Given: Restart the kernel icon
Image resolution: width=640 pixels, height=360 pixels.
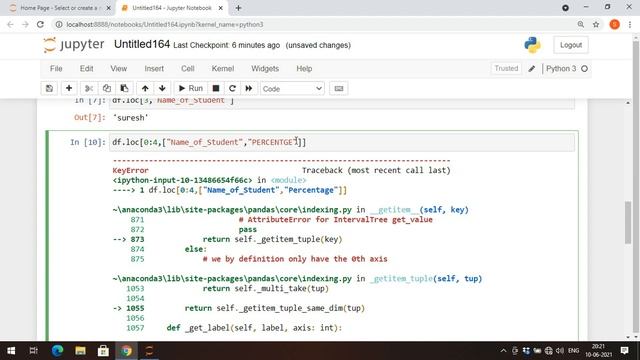Looking at the screenshot, I should coord(232,89).
